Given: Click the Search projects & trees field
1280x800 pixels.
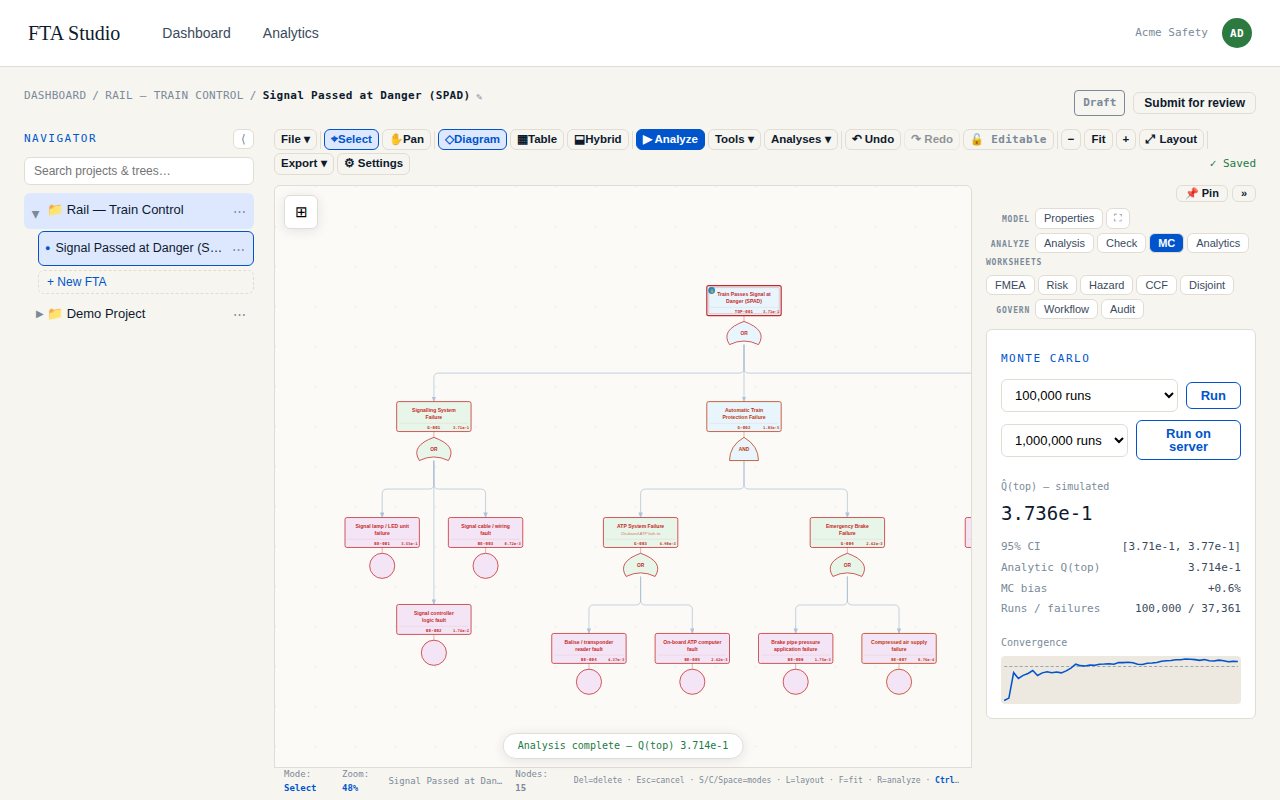Looking at the screenshot, I should [x=139, y=171].
